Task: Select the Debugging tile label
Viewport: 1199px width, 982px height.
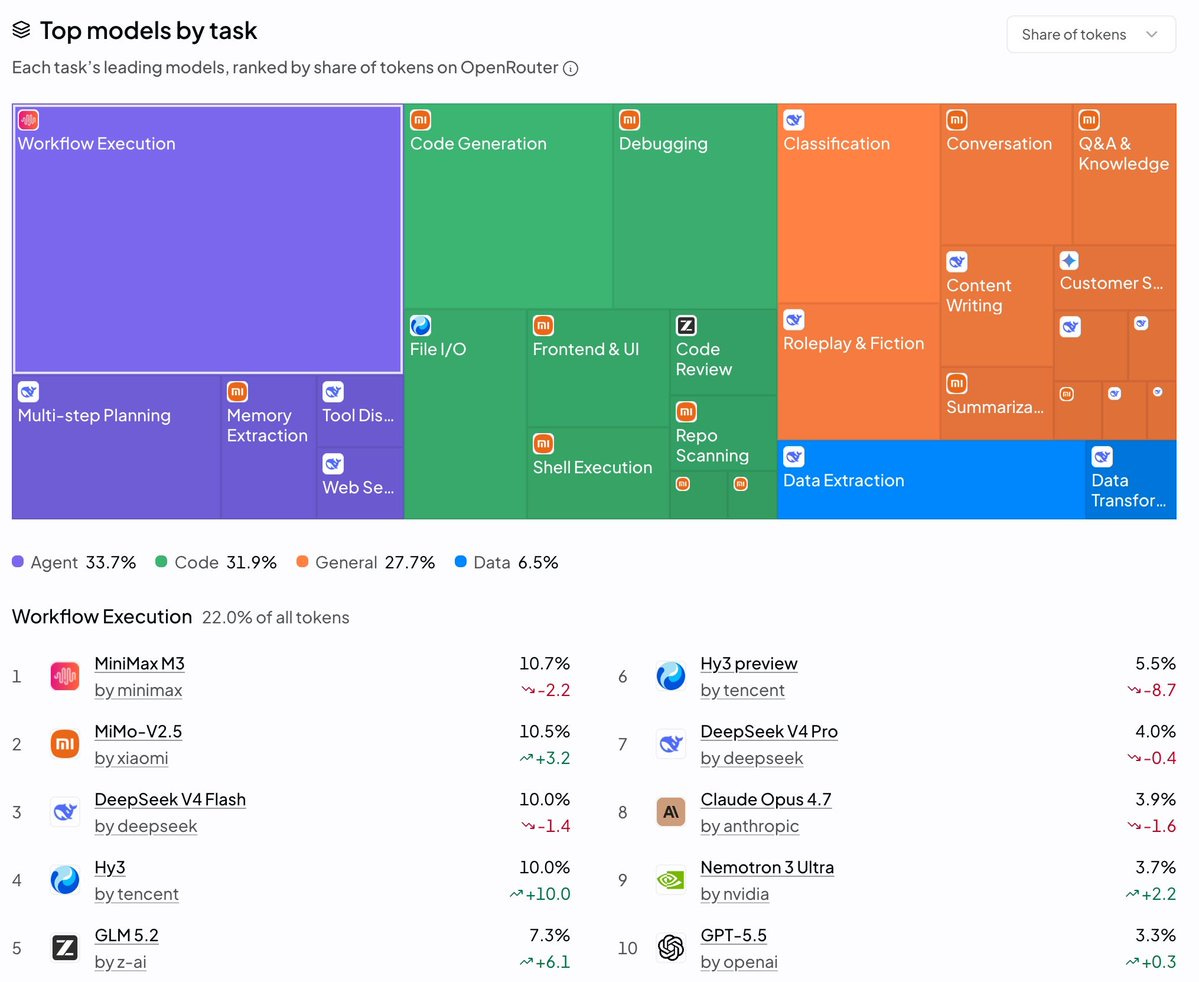Action: point(663,144)
